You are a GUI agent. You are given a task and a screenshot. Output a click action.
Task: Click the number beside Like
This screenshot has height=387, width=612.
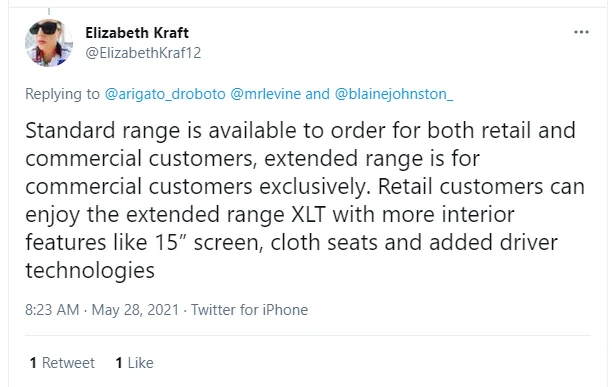pyautogui.click(x=119, y=363)
